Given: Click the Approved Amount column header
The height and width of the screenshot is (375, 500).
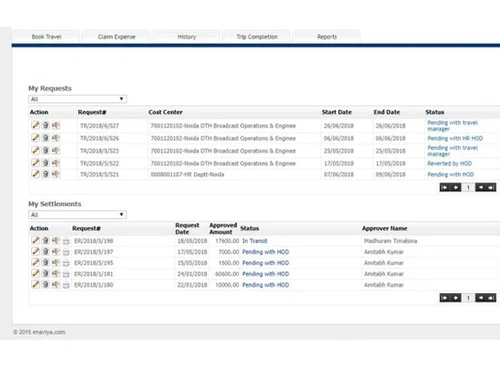Looking at the screenshot, I should tap(223, 228).
